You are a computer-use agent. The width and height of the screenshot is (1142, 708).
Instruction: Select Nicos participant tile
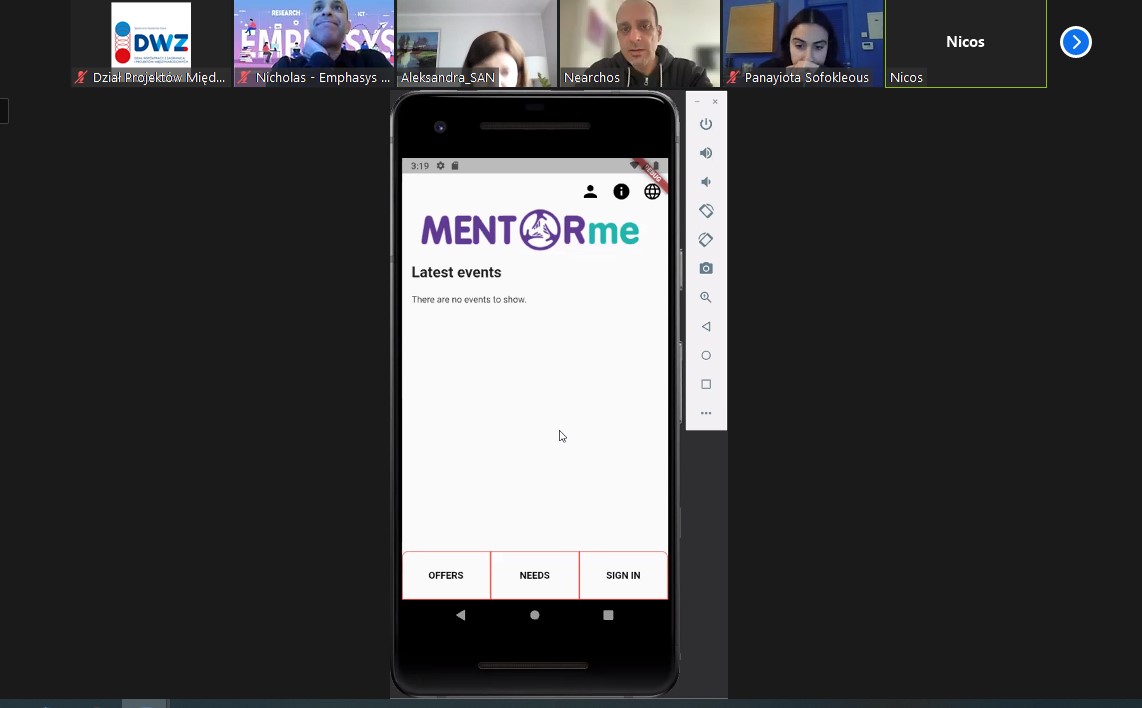(x=966, y=43)
